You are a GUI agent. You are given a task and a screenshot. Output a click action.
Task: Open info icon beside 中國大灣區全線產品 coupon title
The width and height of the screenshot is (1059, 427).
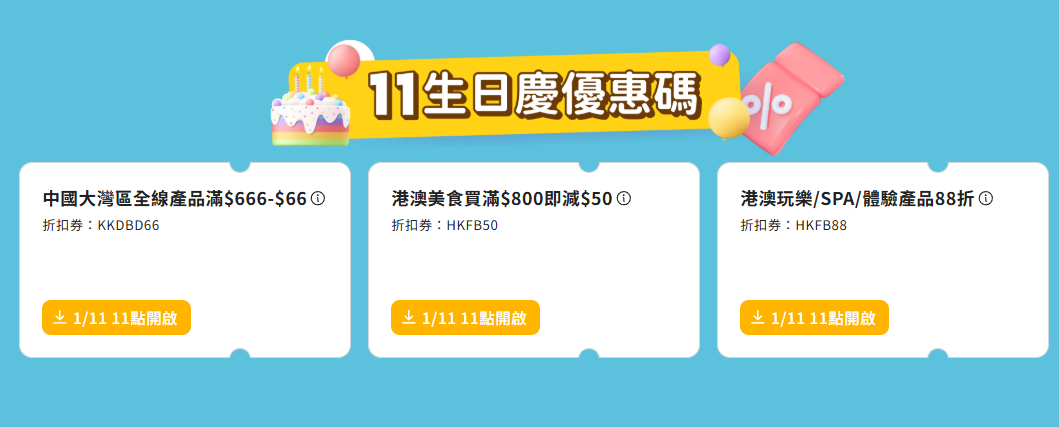318,199
